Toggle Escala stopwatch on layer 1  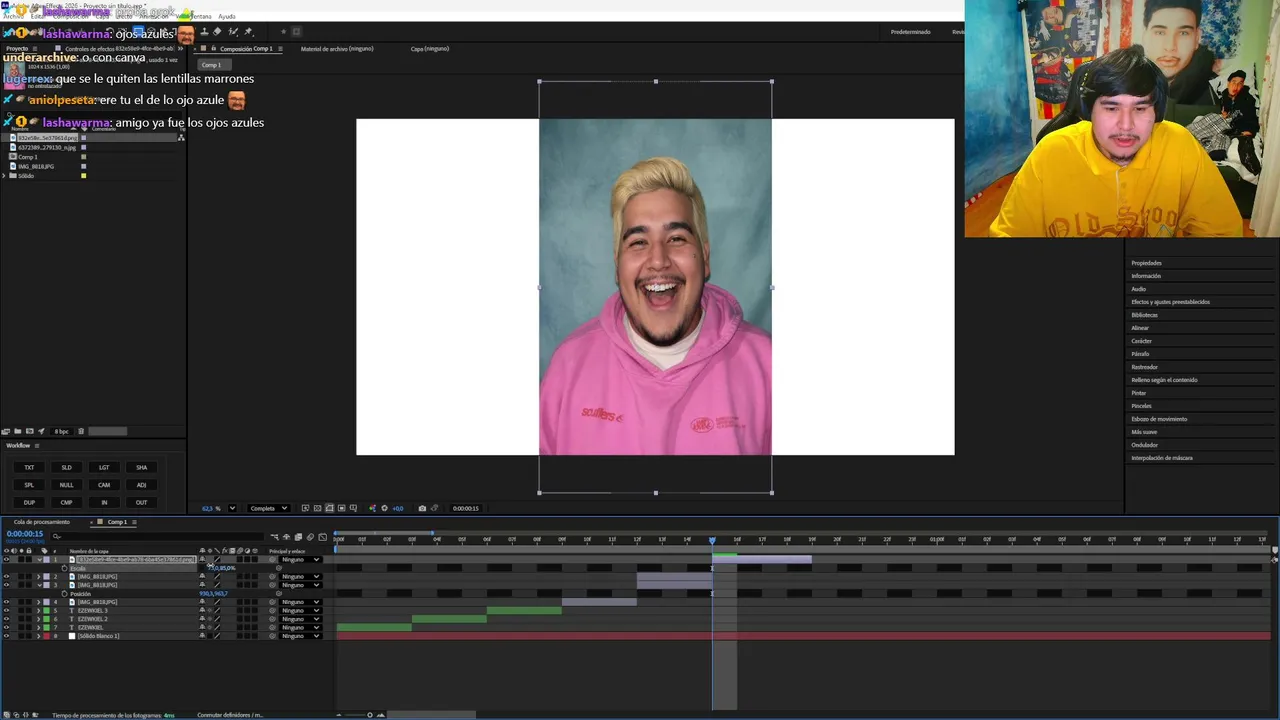[64, 568]
